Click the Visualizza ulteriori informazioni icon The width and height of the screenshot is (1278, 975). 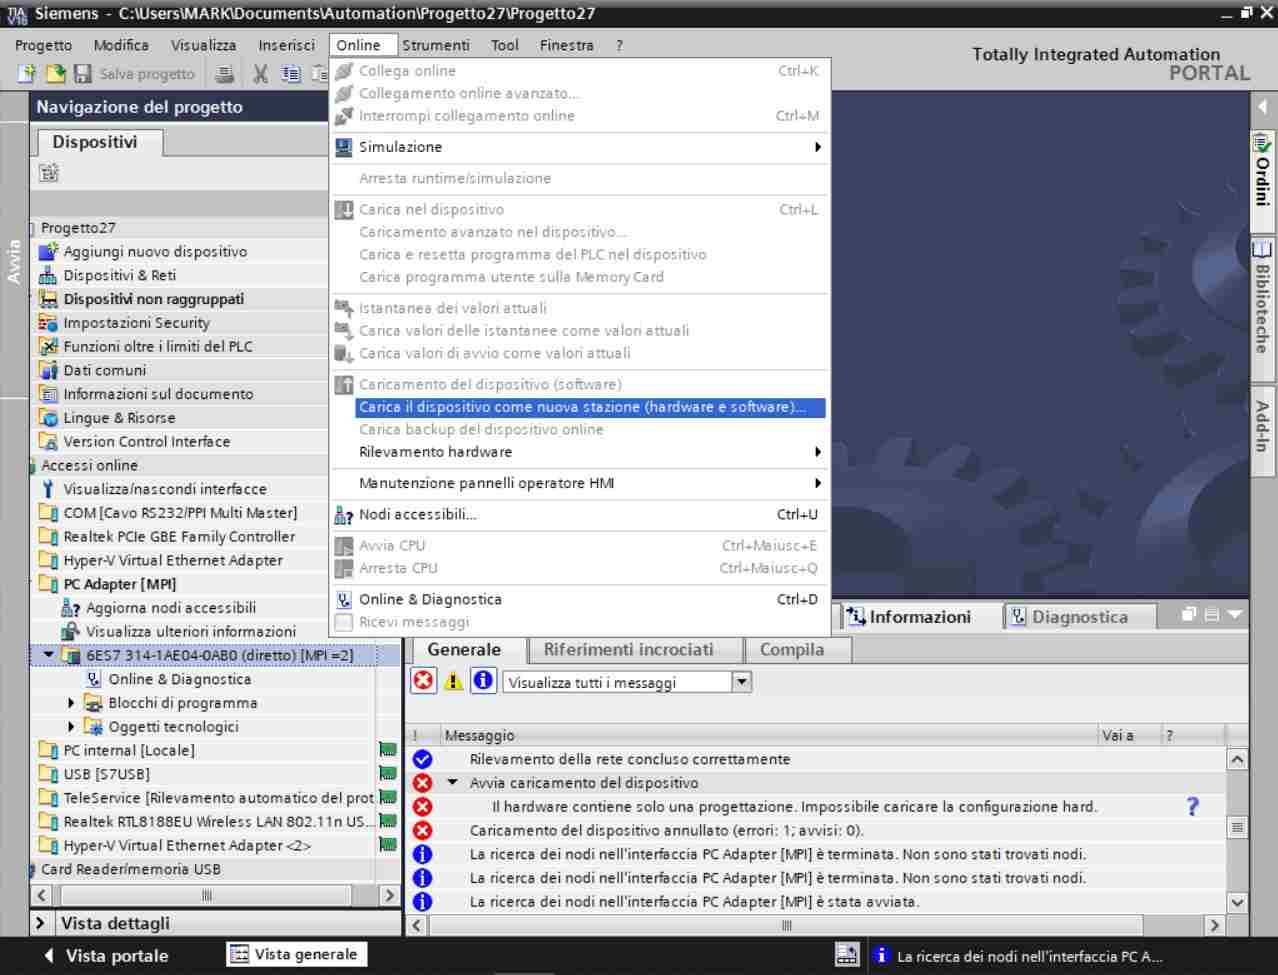70,631
